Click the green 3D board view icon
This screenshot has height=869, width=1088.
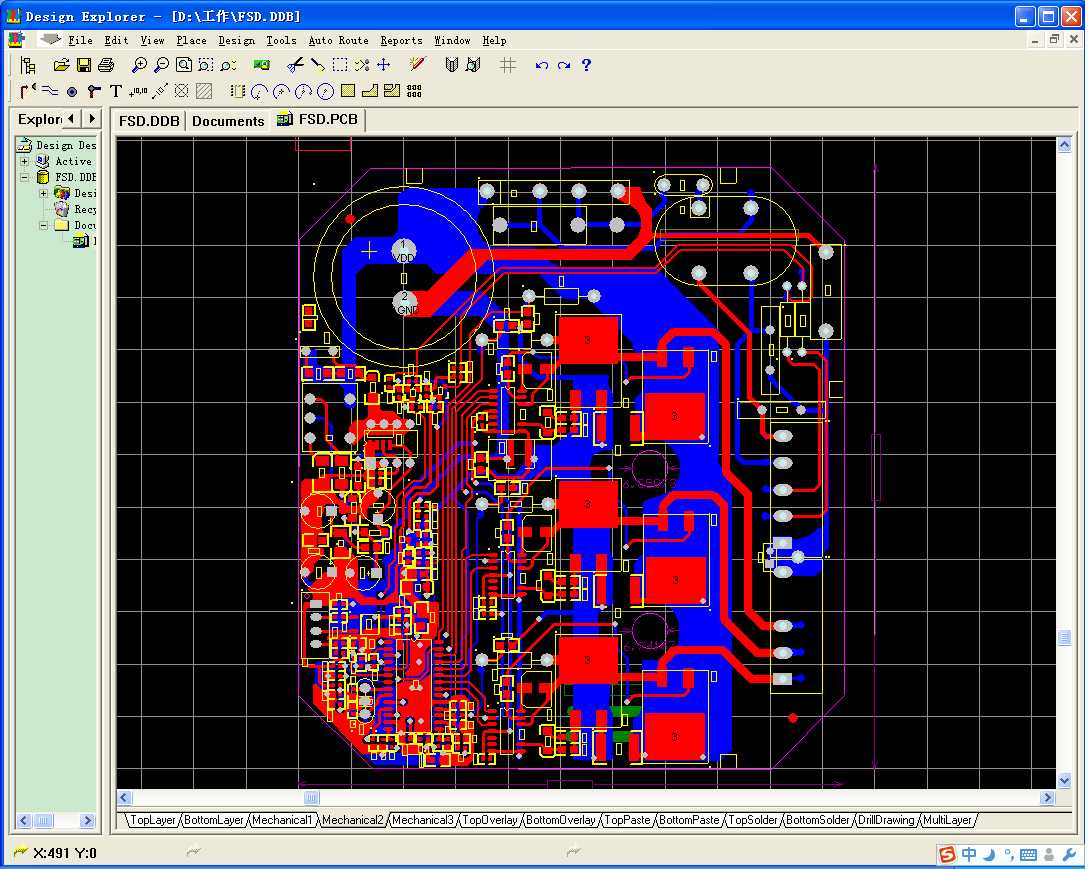(261, 65)
